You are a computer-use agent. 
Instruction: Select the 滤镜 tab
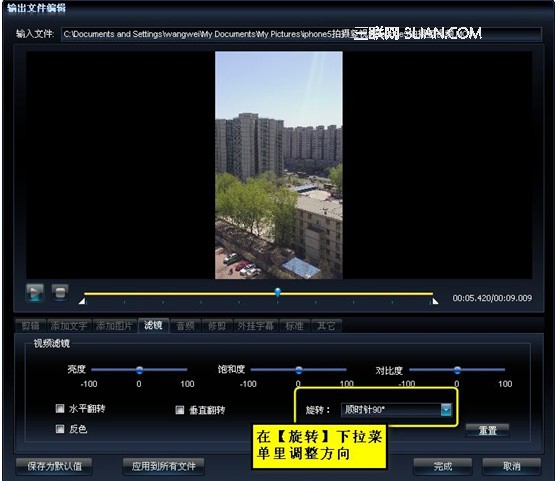point(153,325)
